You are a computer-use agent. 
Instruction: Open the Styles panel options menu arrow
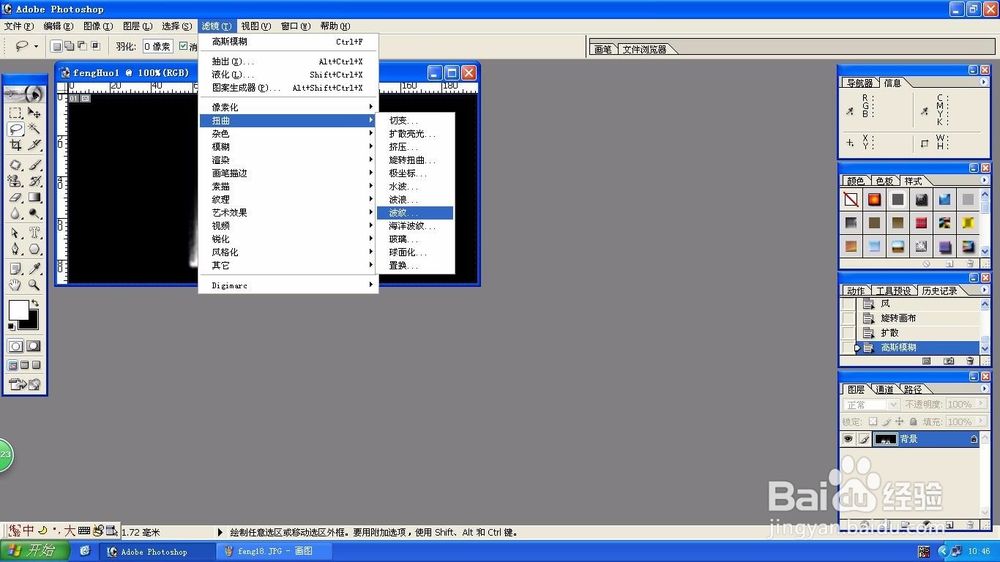983,181
